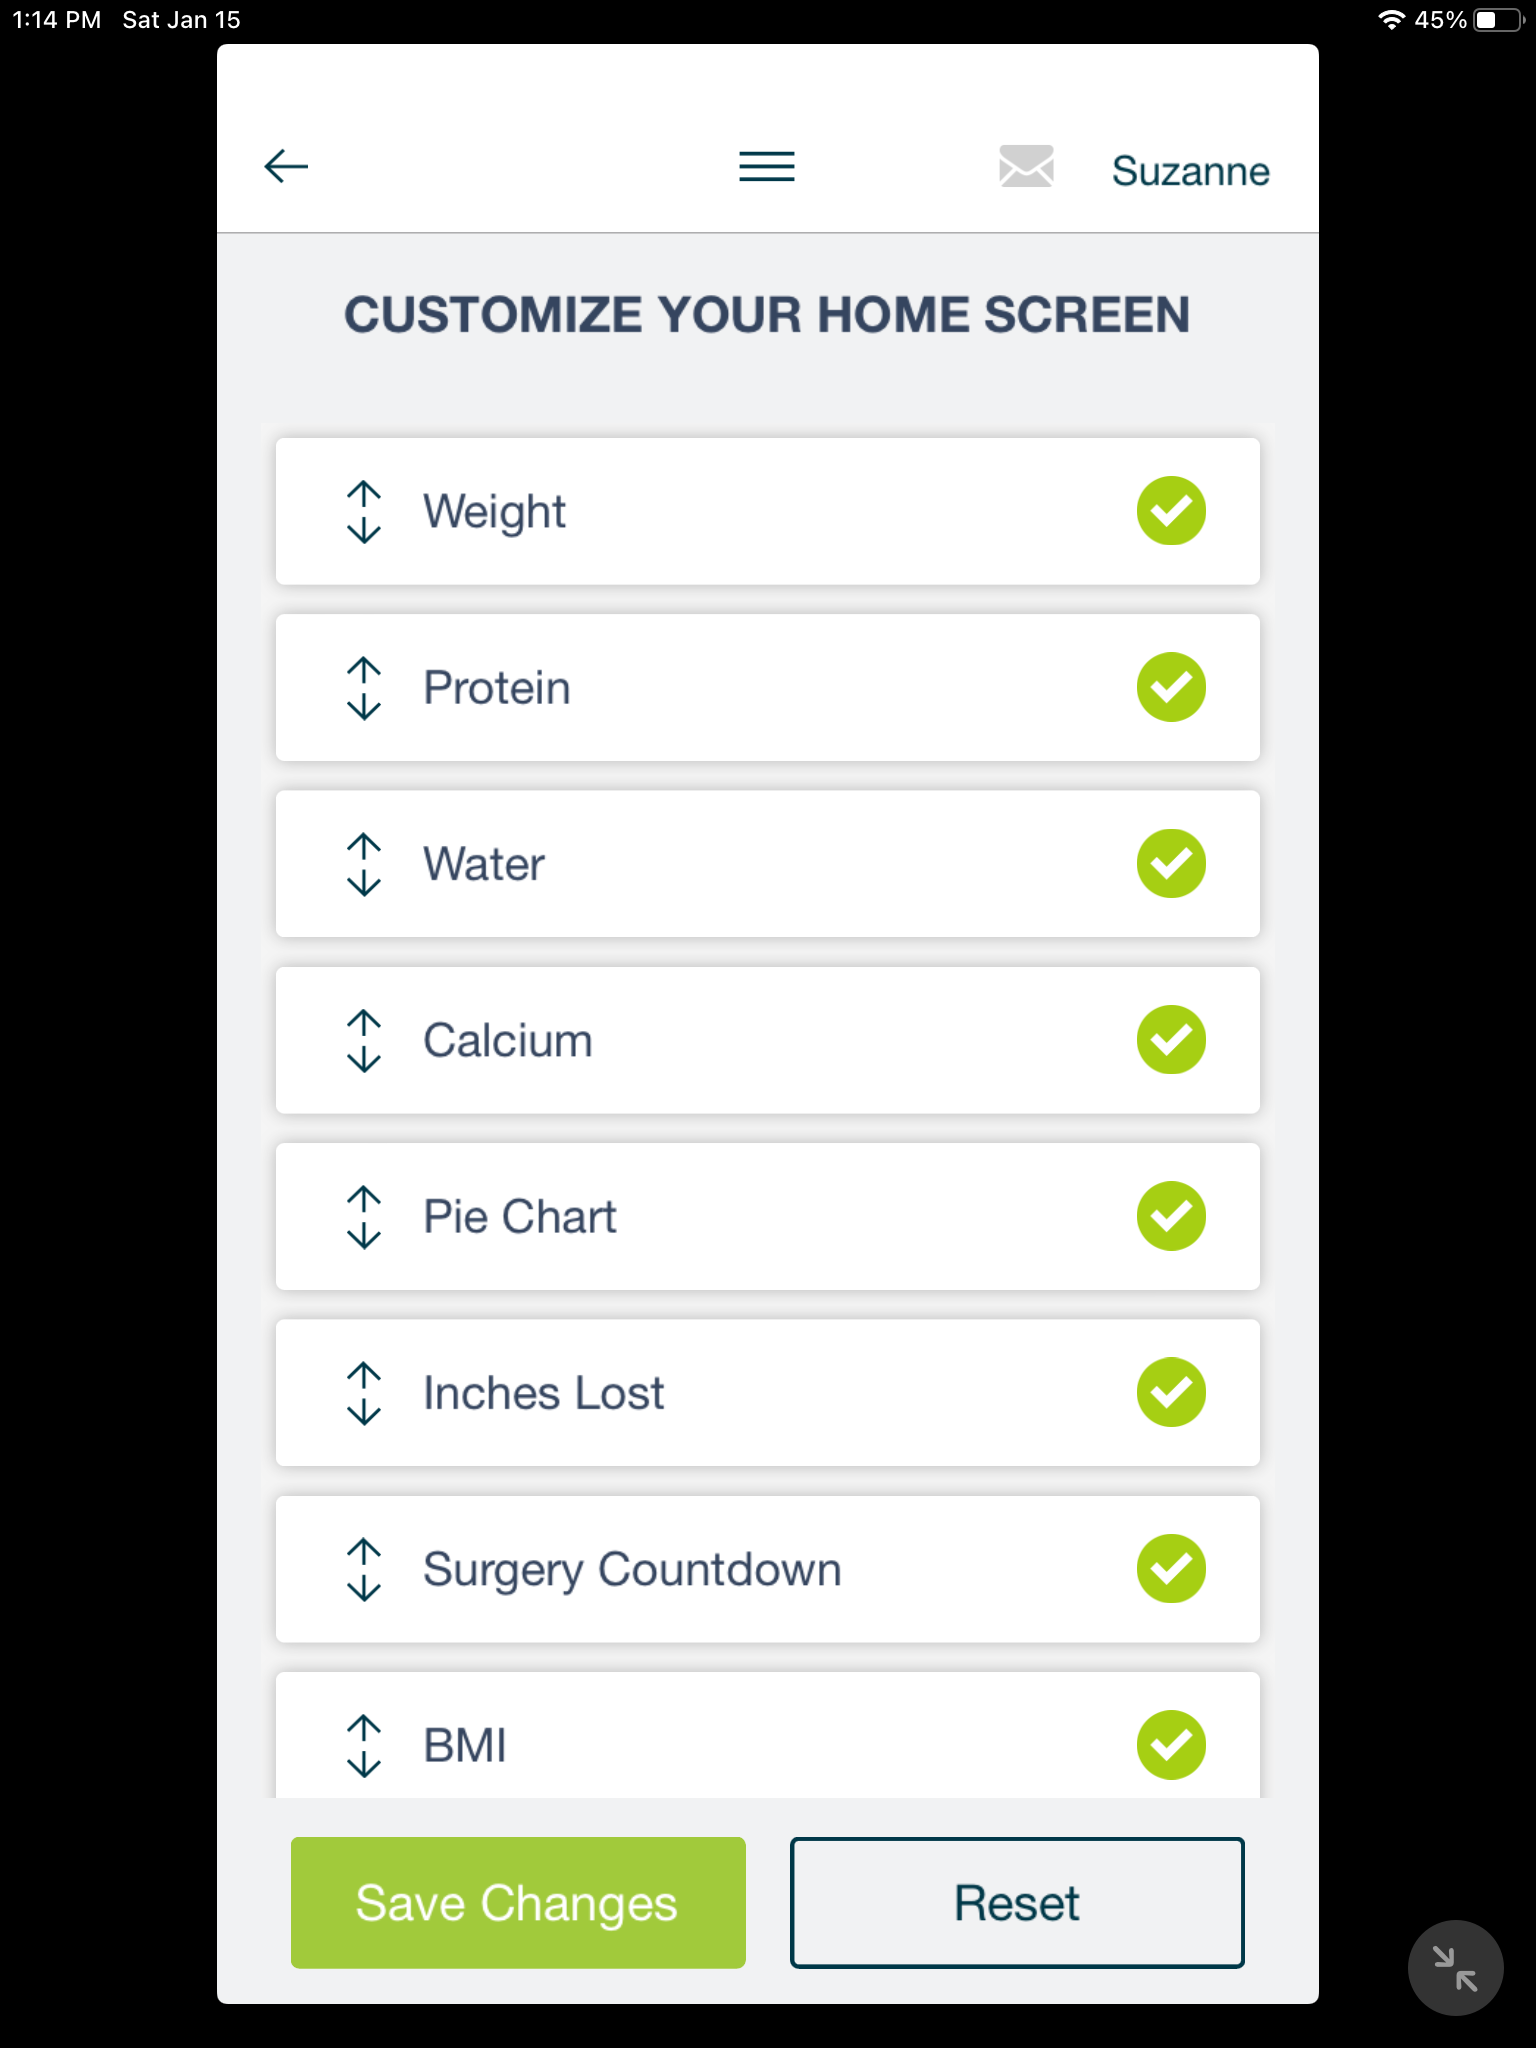This screenshot has height=2048, width=1536.
Task: Click the Reset button
Action: coord(1017,1902)
